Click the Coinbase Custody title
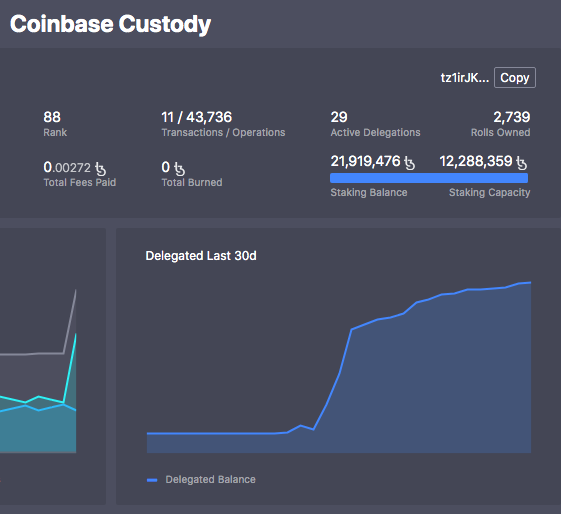This screenshot has height=514, width=561. point(110,24)
